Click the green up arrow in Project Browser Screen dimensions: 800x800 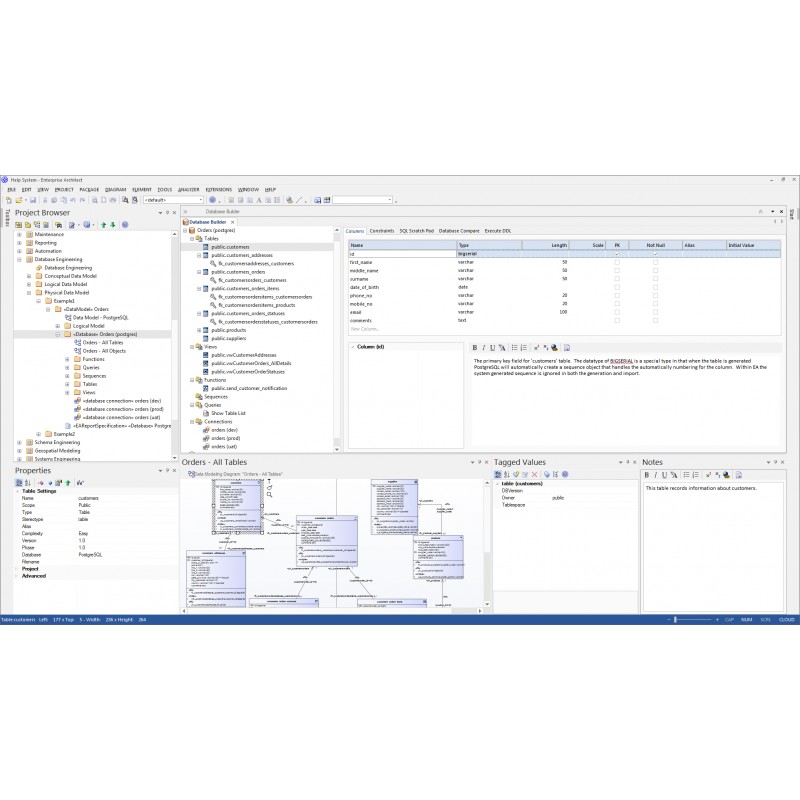click(103, 224)
